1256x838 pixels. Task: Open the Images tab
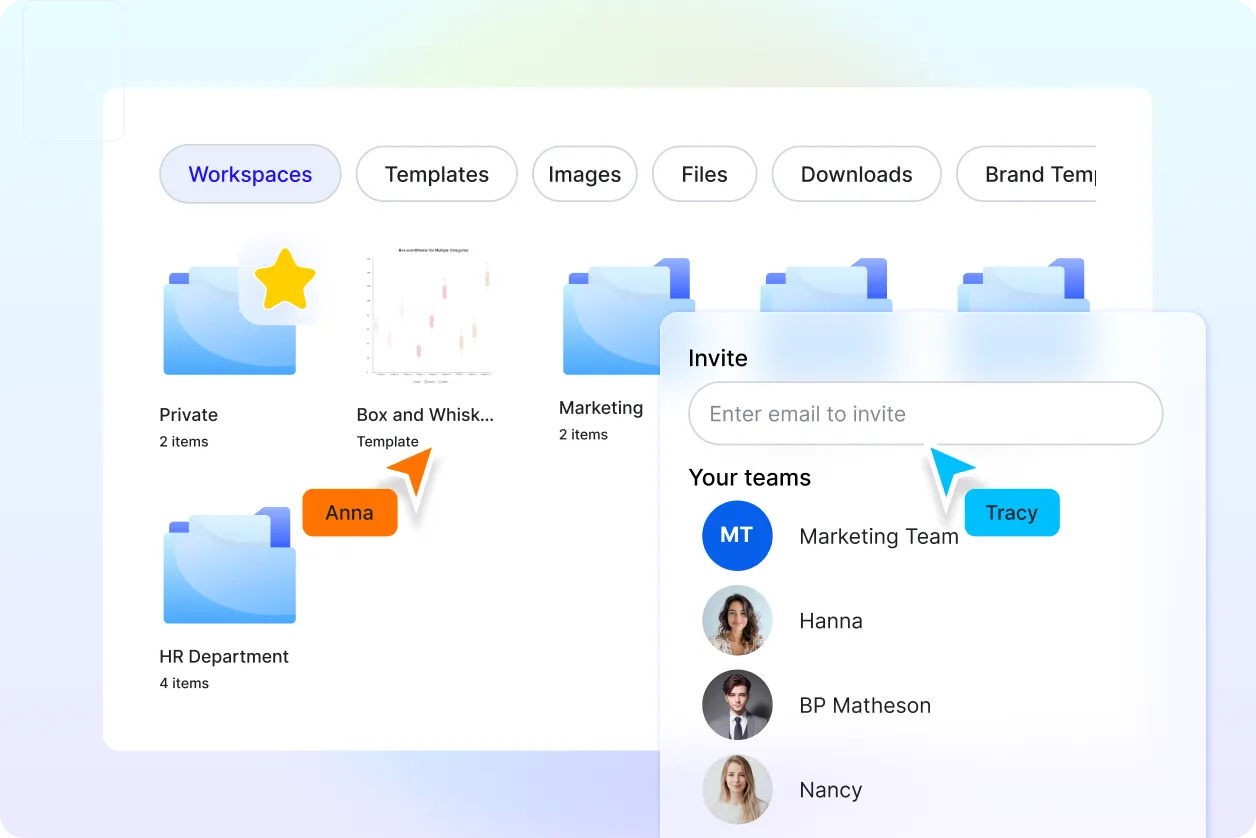(x=584, y=174)
